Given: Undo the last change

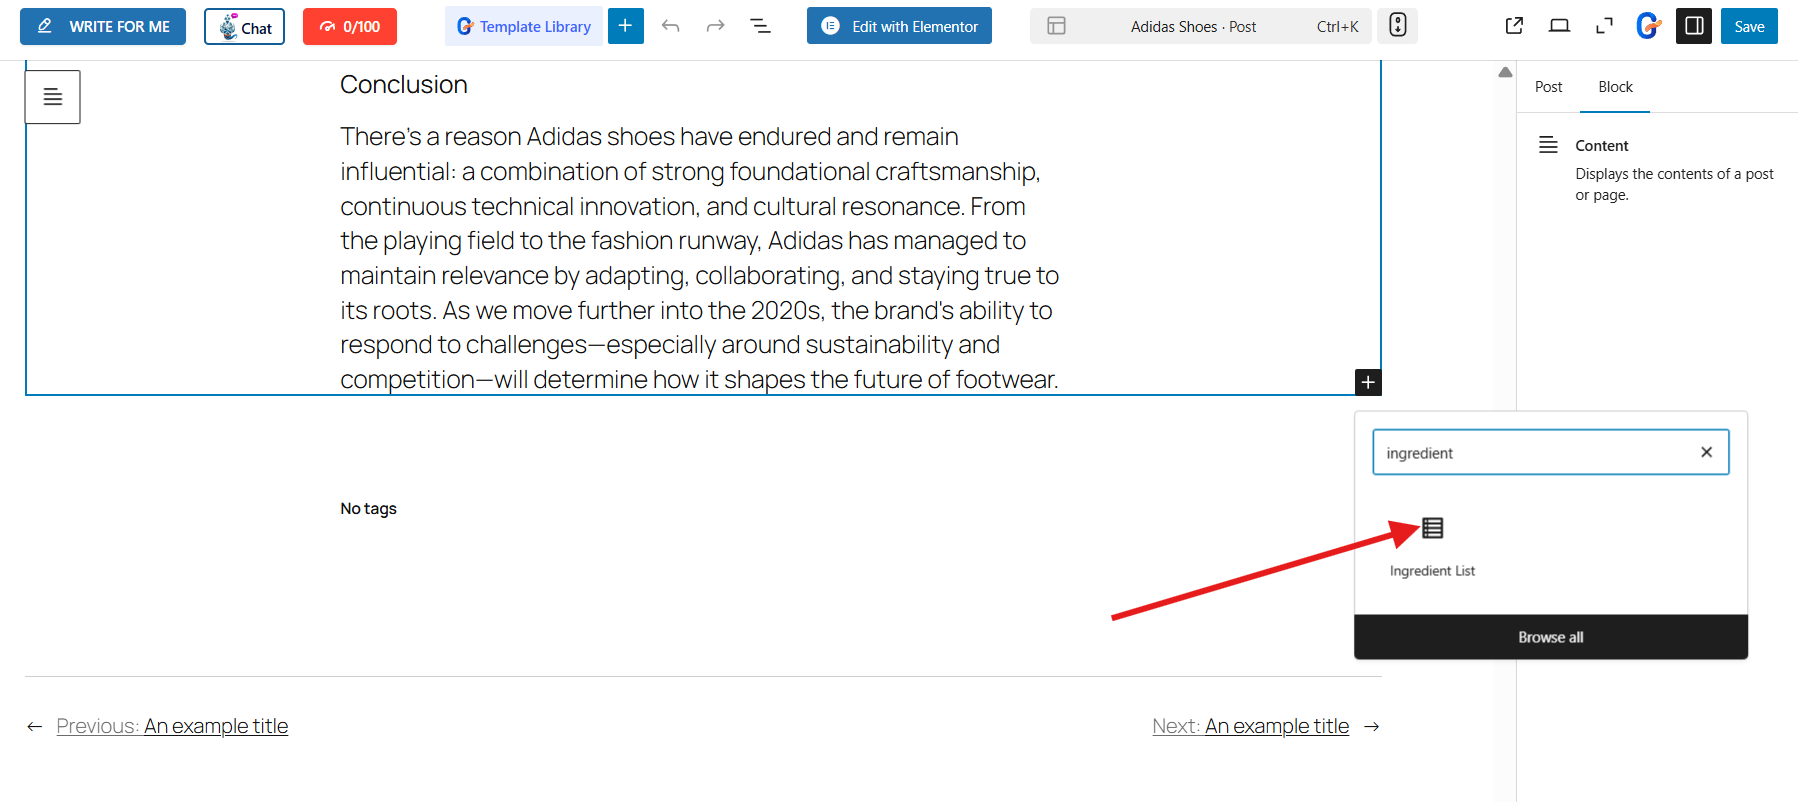Looking at the screenshot, I should point(671,26).
